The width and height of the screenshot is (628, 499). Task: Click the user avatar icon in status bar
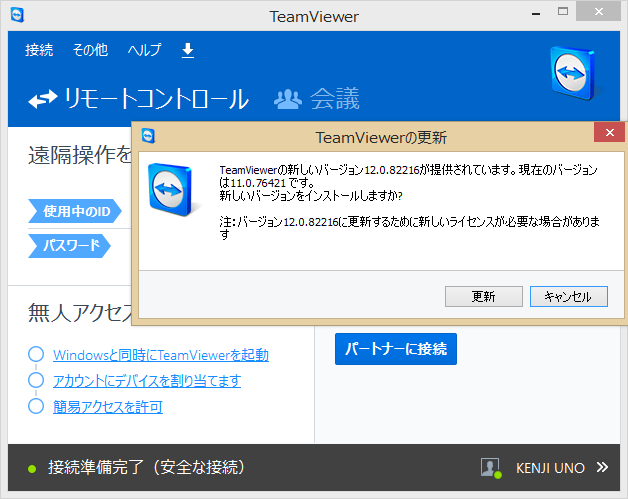coord(491,468)
